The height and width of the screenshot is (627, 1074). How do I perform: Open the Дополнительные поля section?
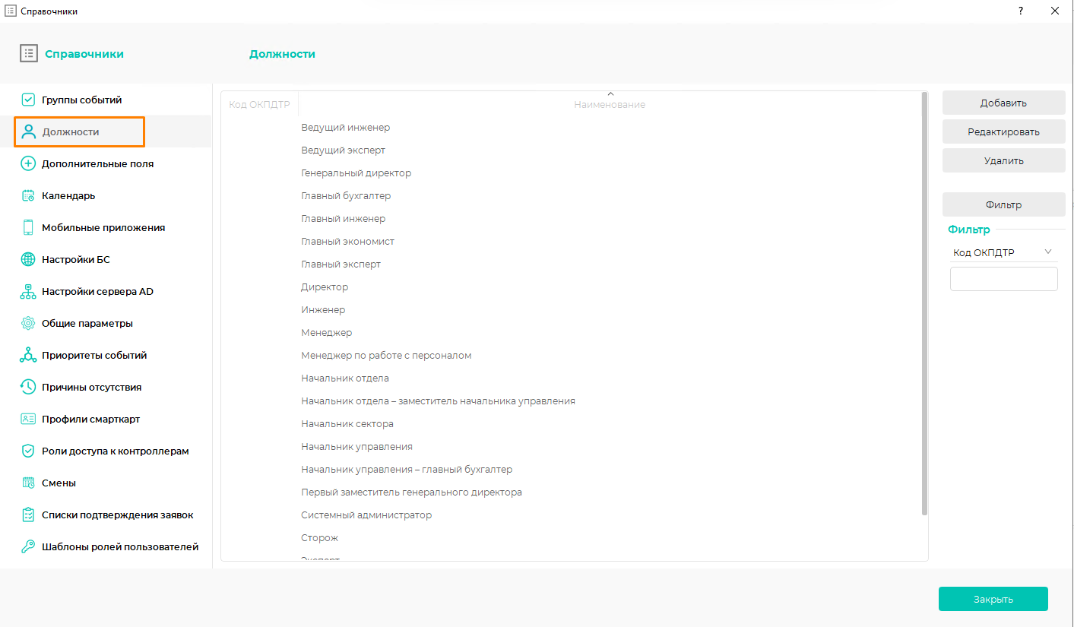click(x=97, y=164)
